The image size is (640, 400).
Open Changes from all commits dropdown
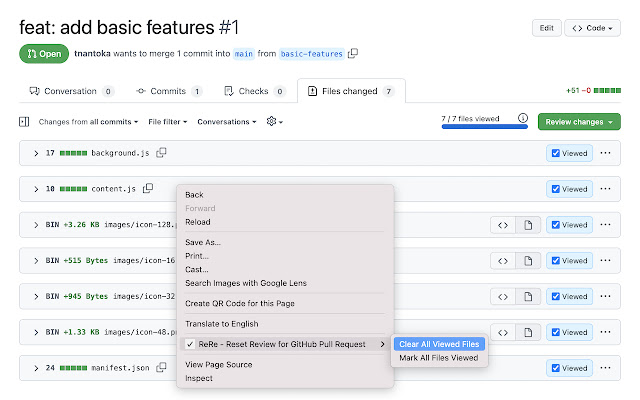click(88, 122)
